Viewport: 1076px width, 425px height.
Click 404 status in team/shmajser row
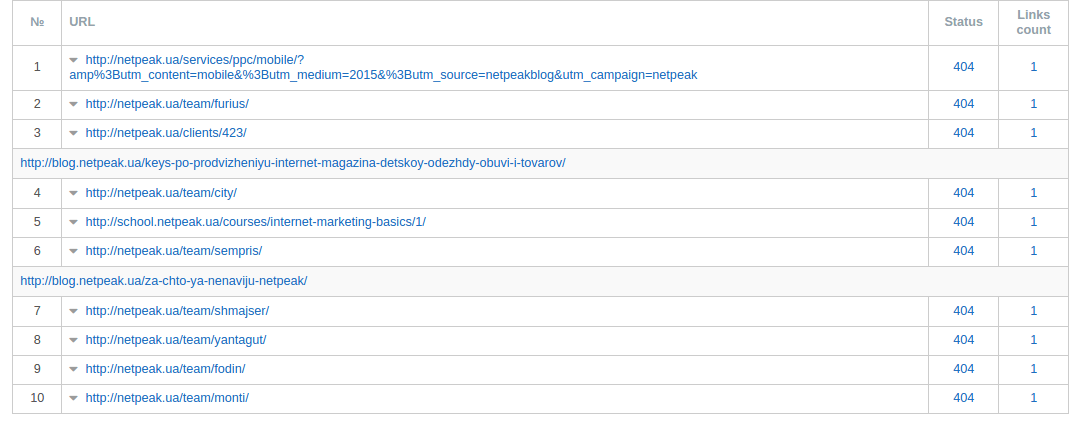963,311
